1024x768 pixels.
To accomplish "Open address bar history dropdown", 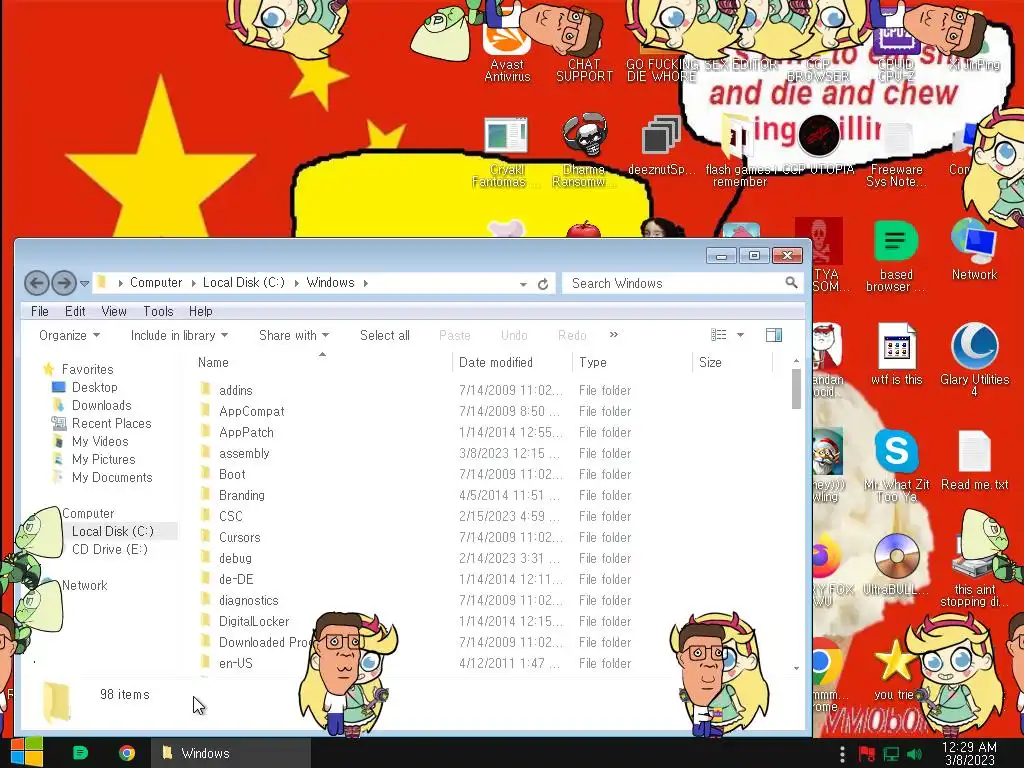I will (x=523, y=284).
